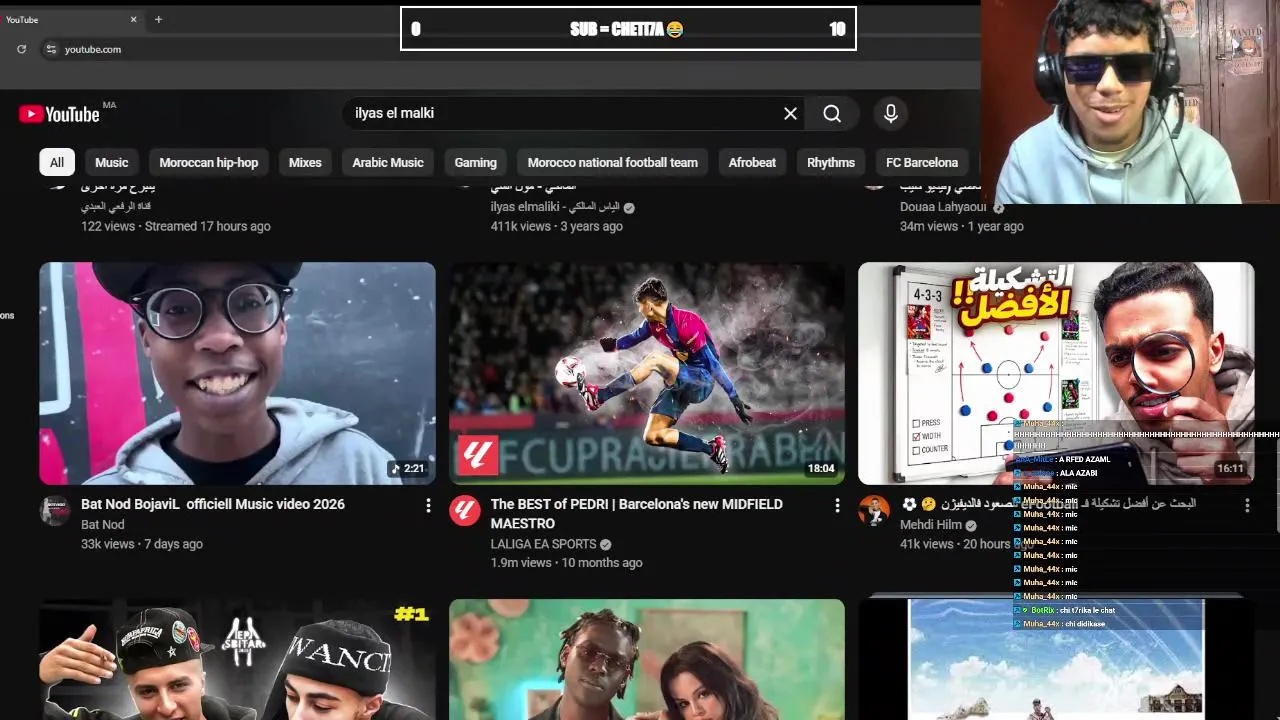Run search with the magnifier icon
Image resolution: width=1280 pixels, height=720 pixels.
(x=832, y=114)
